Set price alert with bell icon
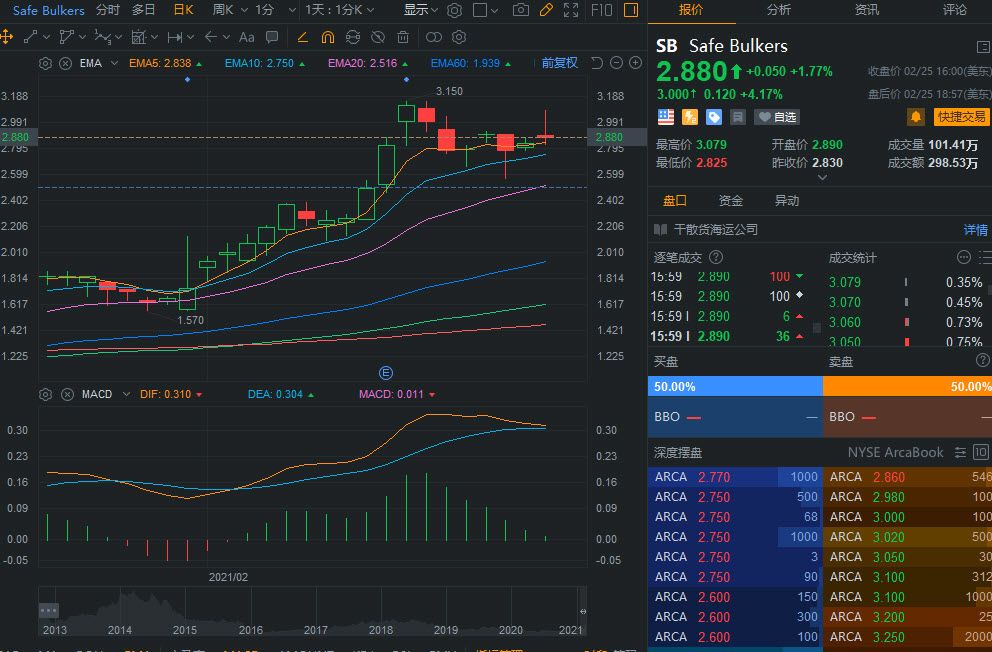Viewport: 992px width, 652px height. 915,116
